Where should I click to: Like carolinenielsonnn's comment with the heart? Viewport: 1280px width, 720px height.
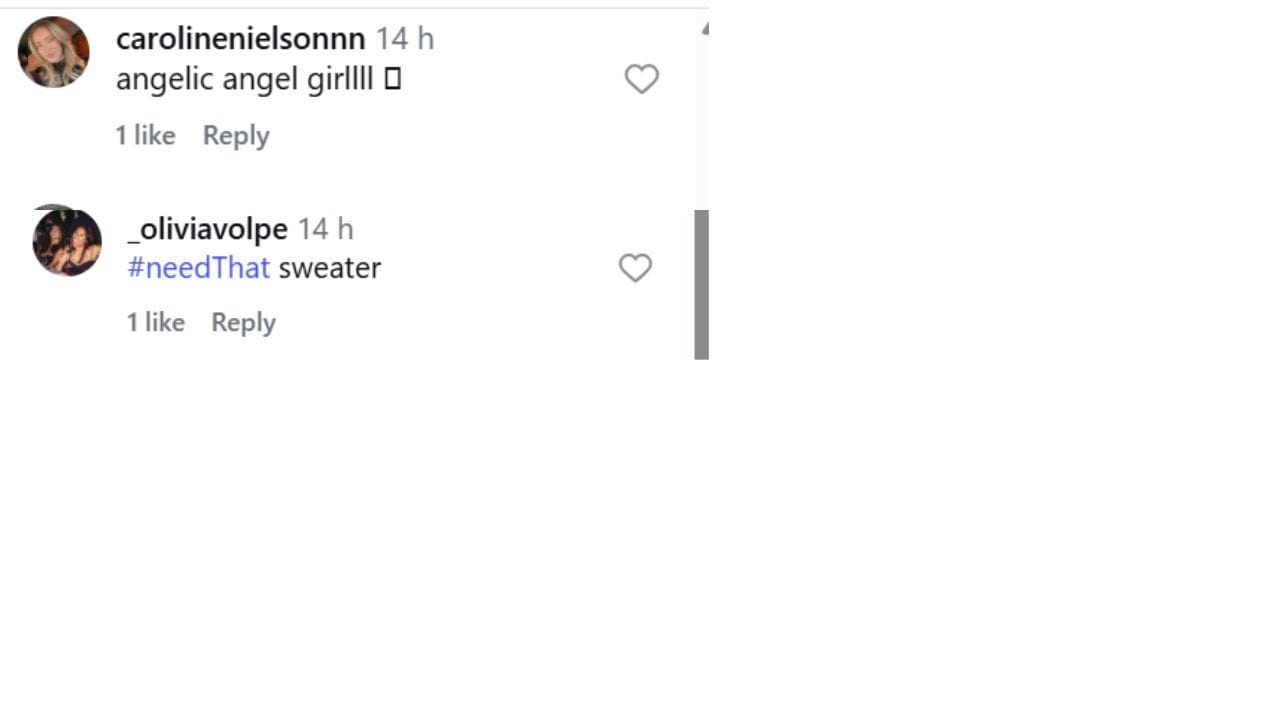pyautogui.click(x=641, y=79)
